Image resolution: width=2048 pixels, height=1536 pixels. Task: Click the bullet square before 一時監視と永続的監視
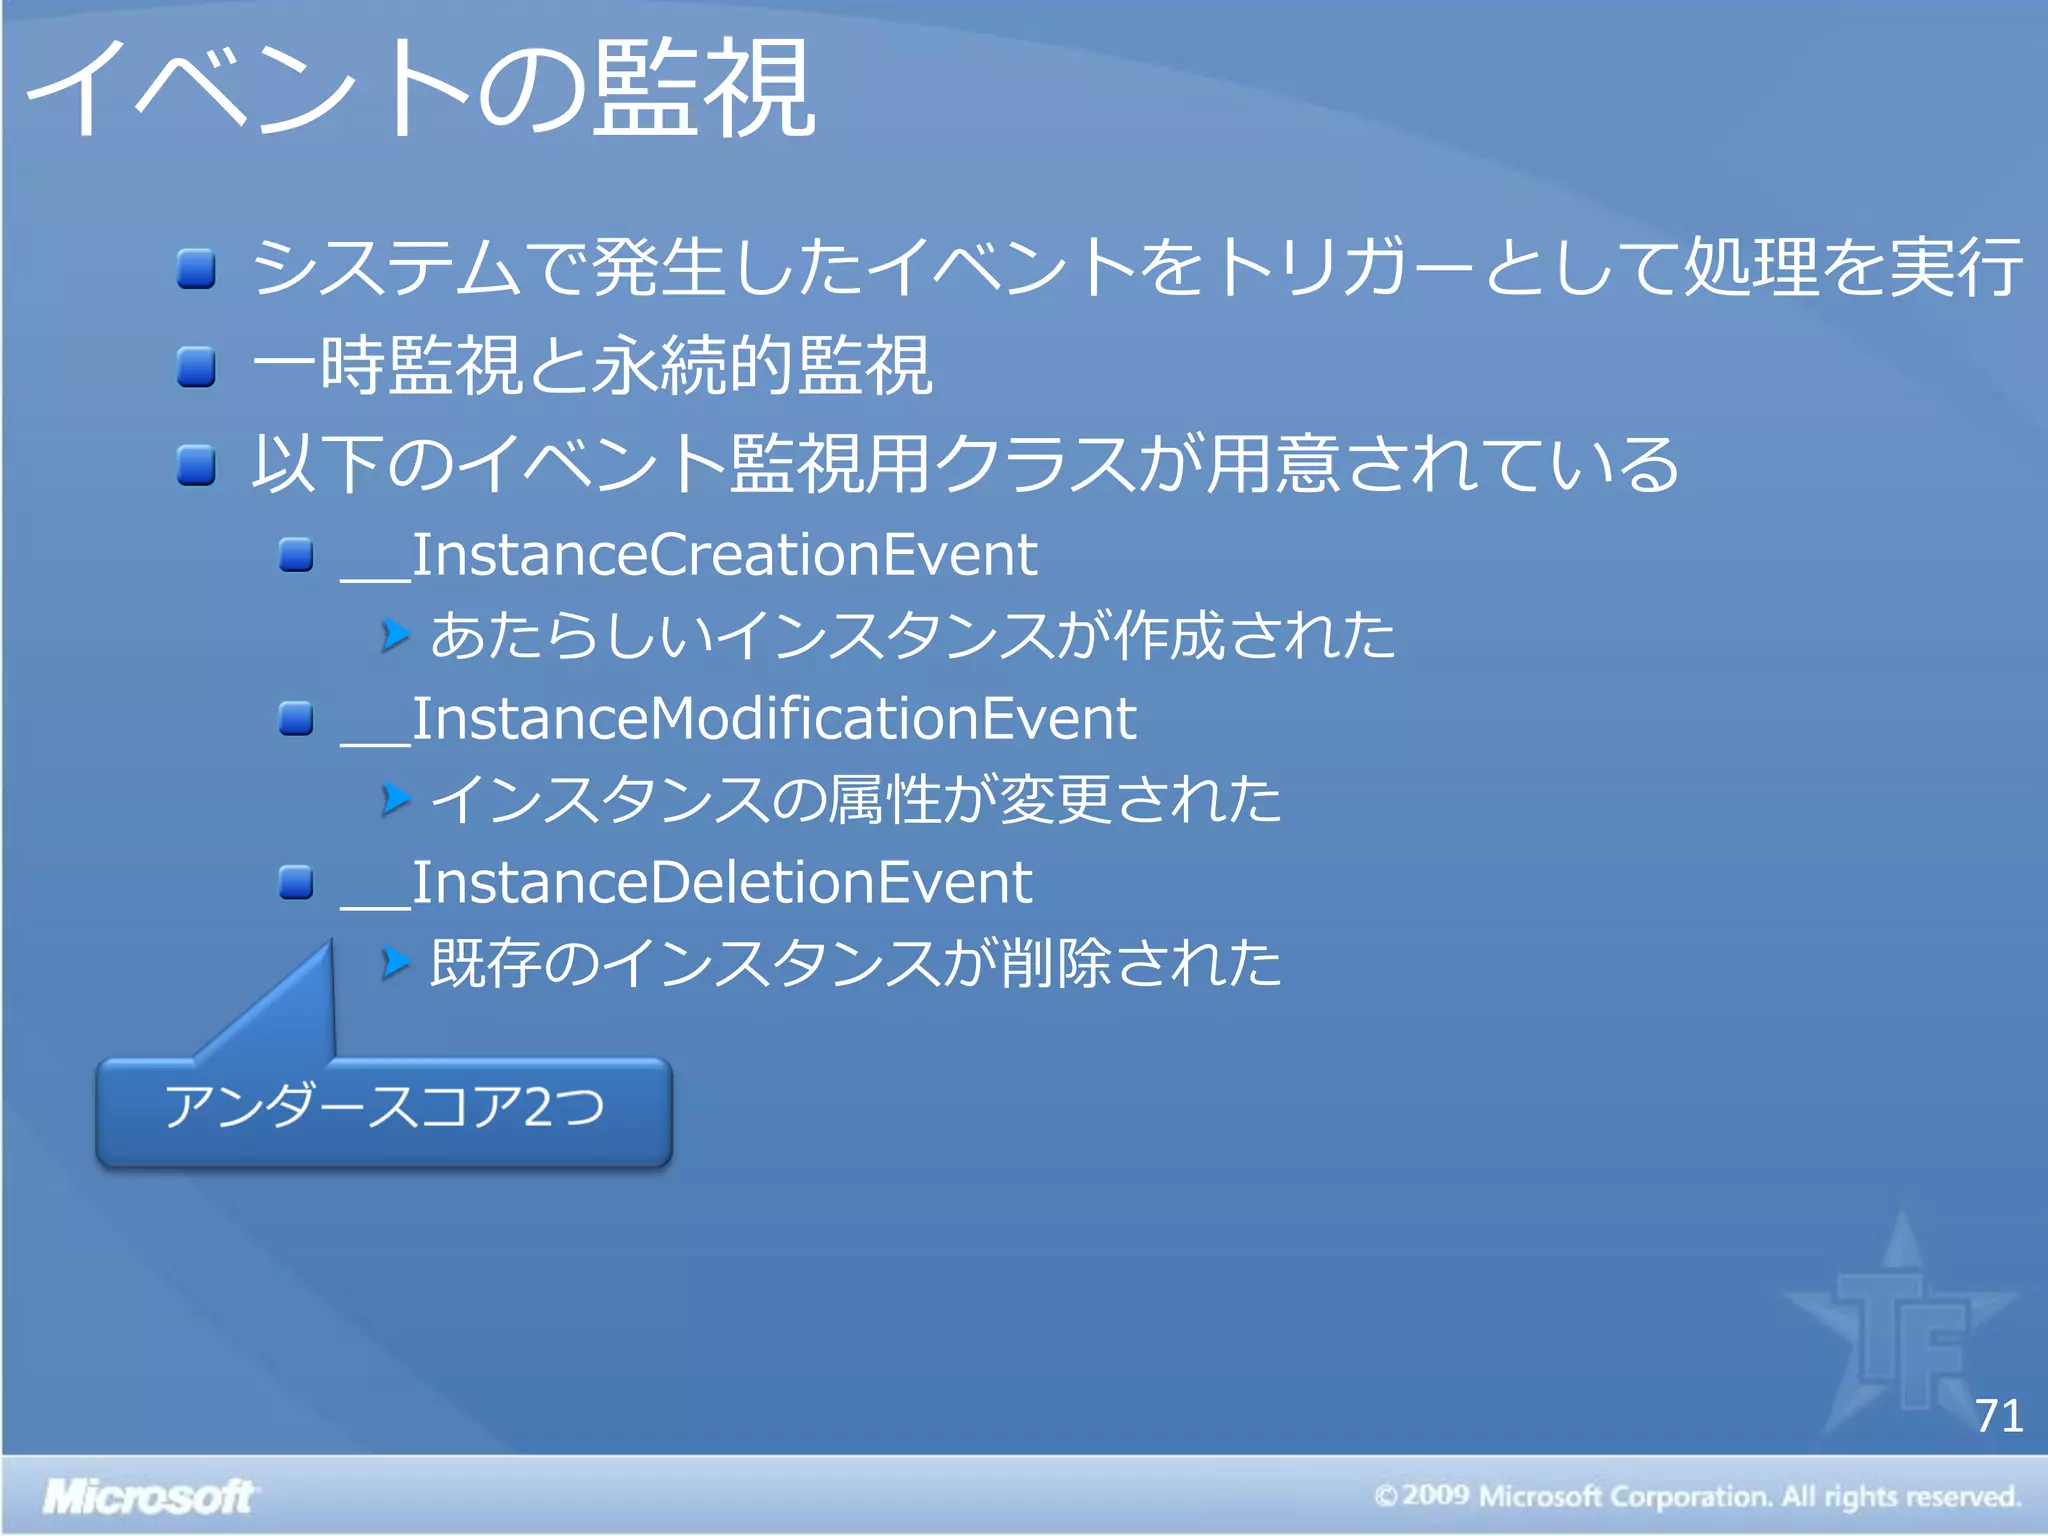pyautogui.click(x=196, y=367)
